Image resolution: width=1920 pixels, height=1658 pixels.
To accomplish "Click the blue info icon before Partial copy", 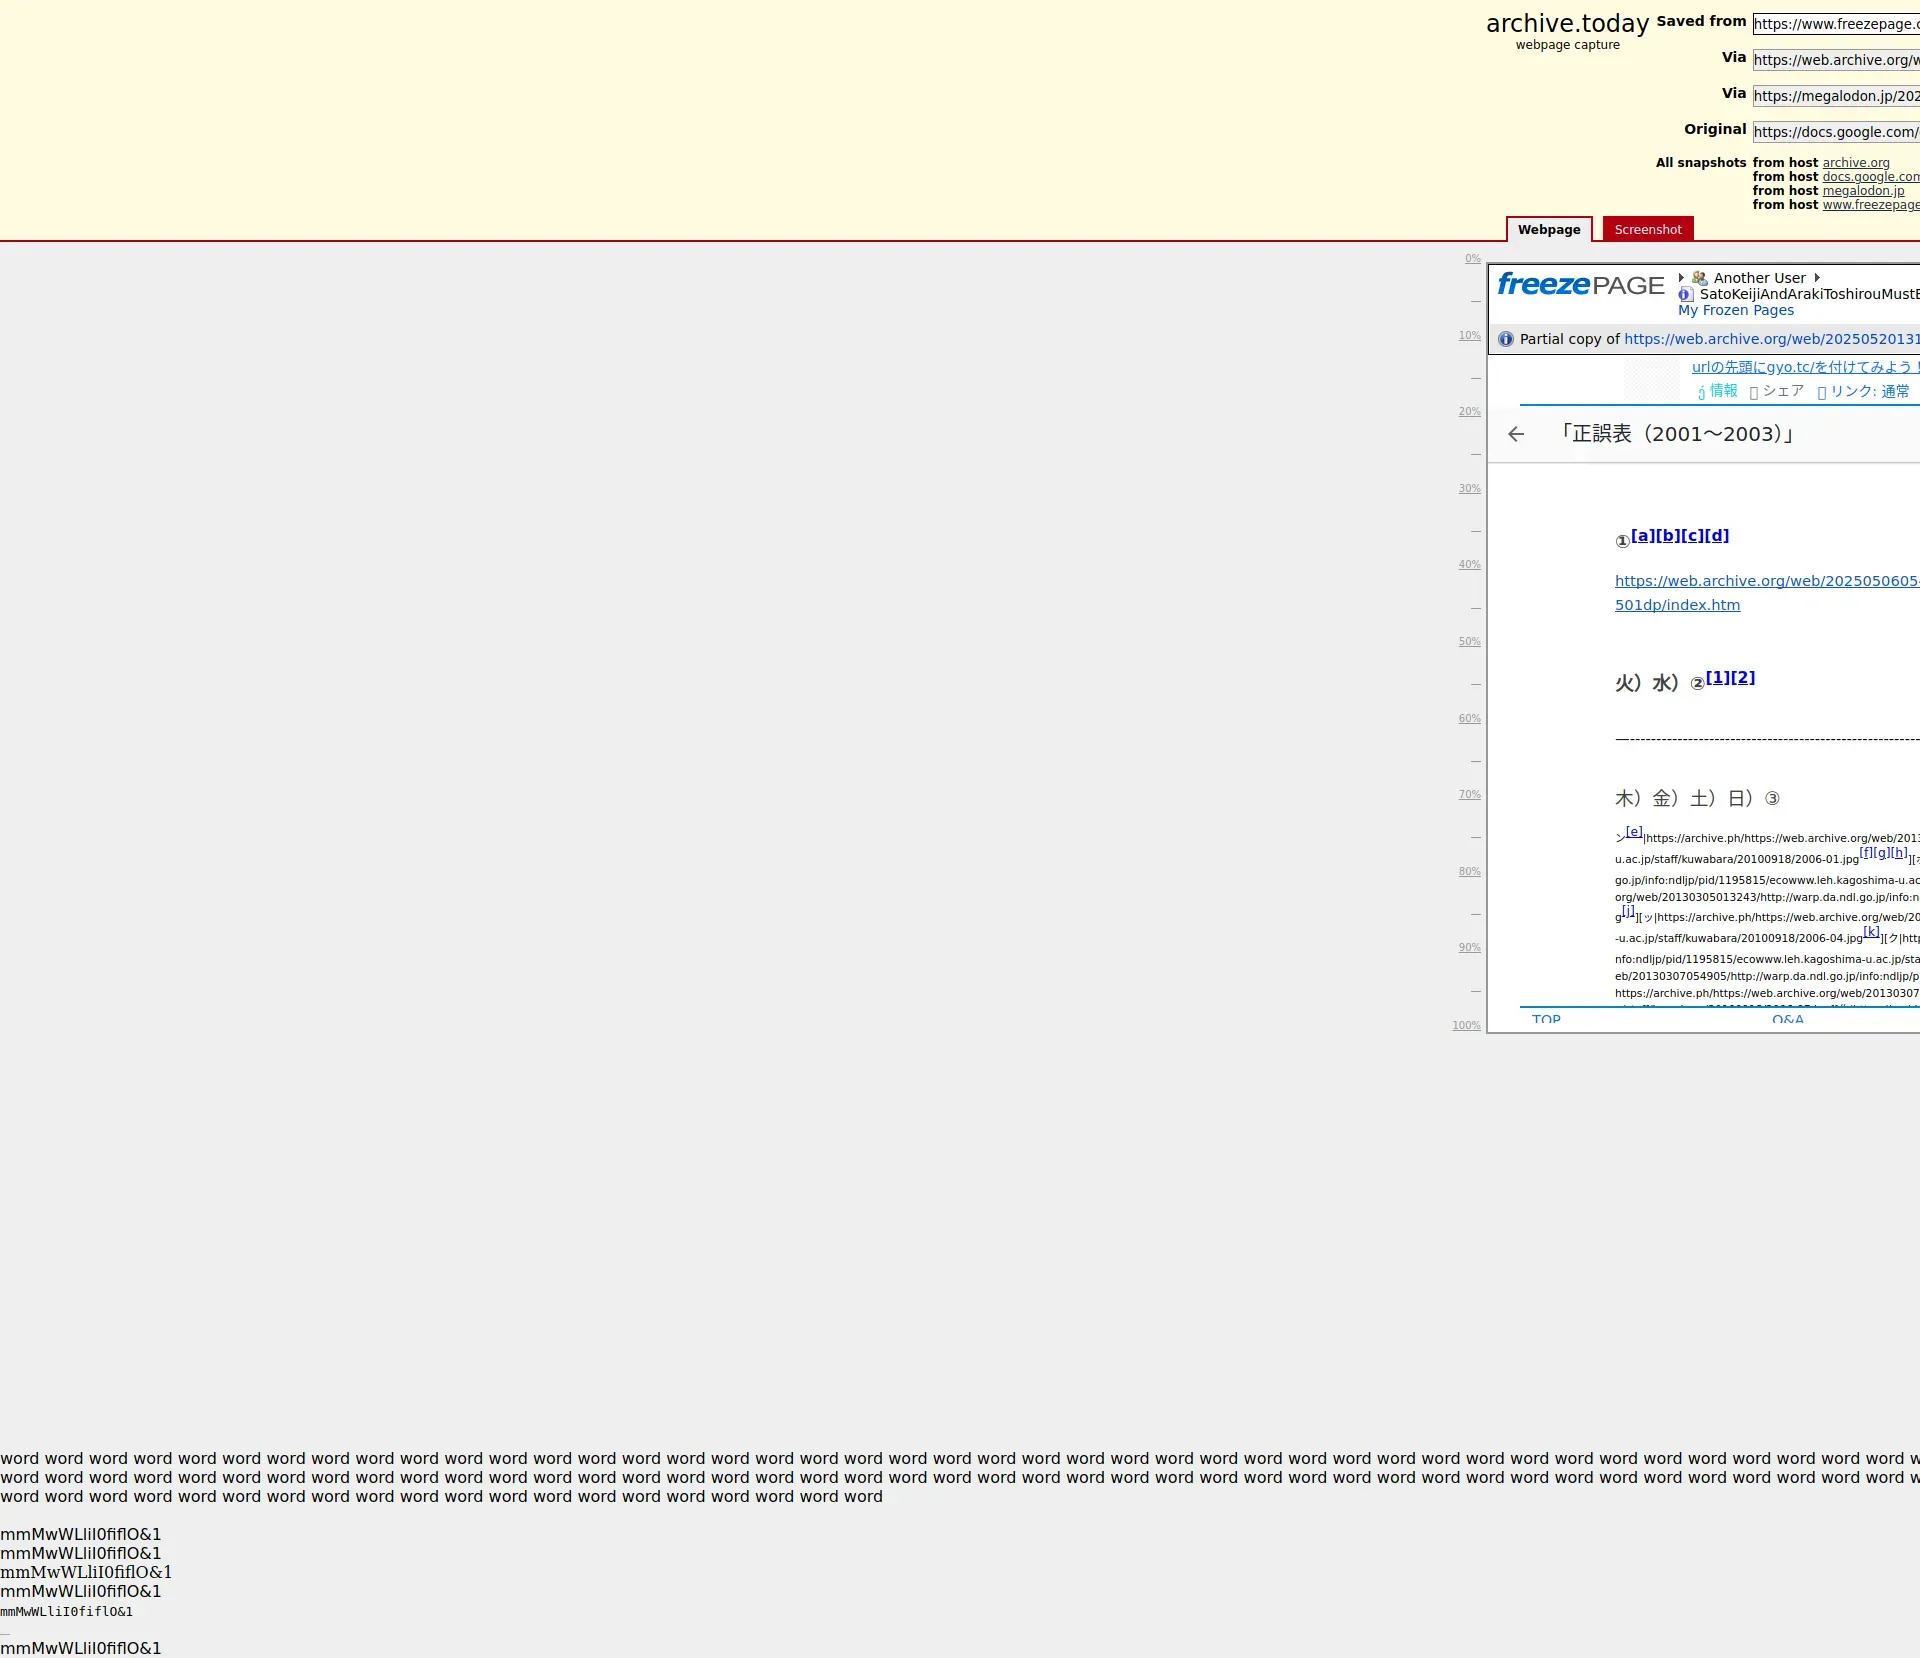I will pyautogui.click(x=1506, y=339).
